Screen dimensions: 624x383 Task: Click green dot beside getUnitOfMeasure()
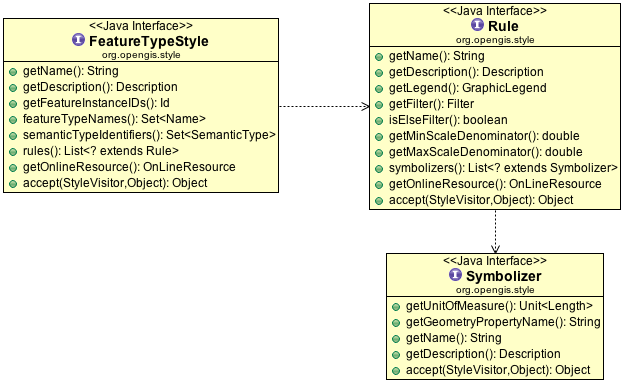pyautogui.click(x=396, y=307)
